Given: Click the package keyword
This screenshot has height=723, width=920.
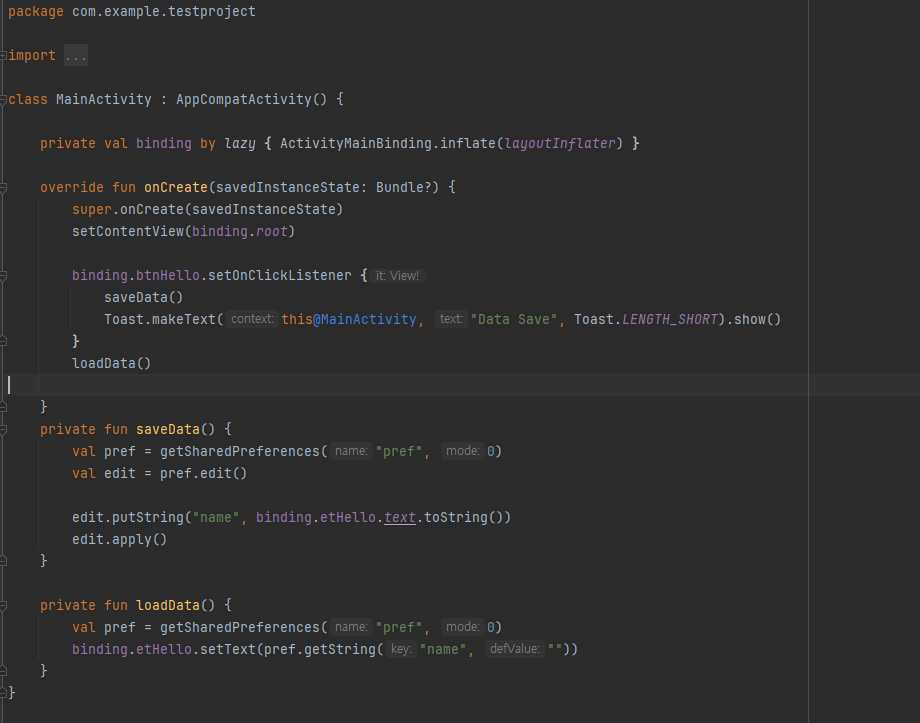Looking at the screenshot, I should coord(36,12).
